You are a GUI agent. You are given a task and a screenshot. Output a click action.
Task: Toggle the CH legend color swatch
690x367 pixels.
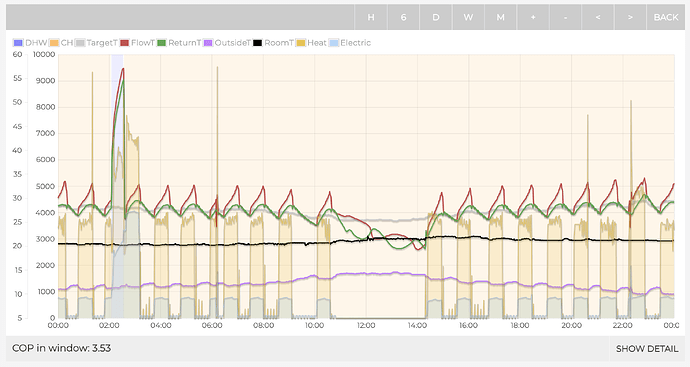54,43
